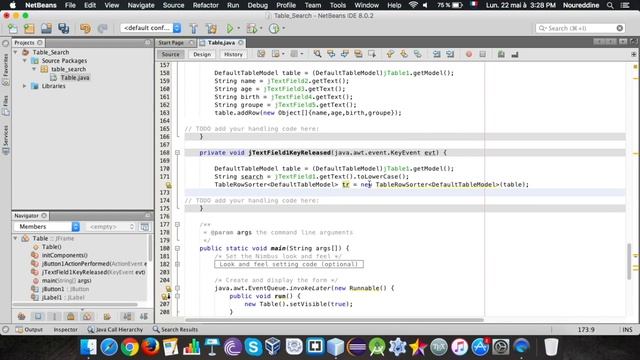Open the Services sidebar panel
This screenshot has width=640, height=360.
(x=5, y=140)
